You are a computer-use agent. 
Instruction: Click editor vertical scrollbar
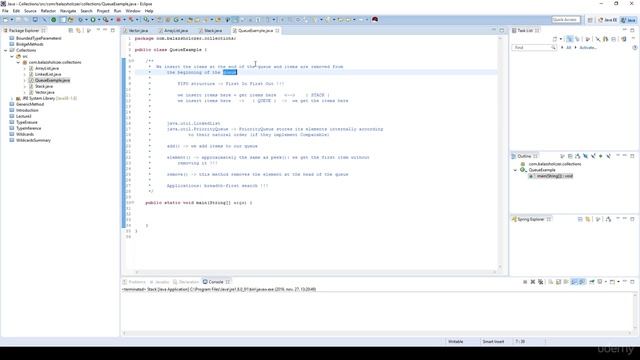[500, 153]
